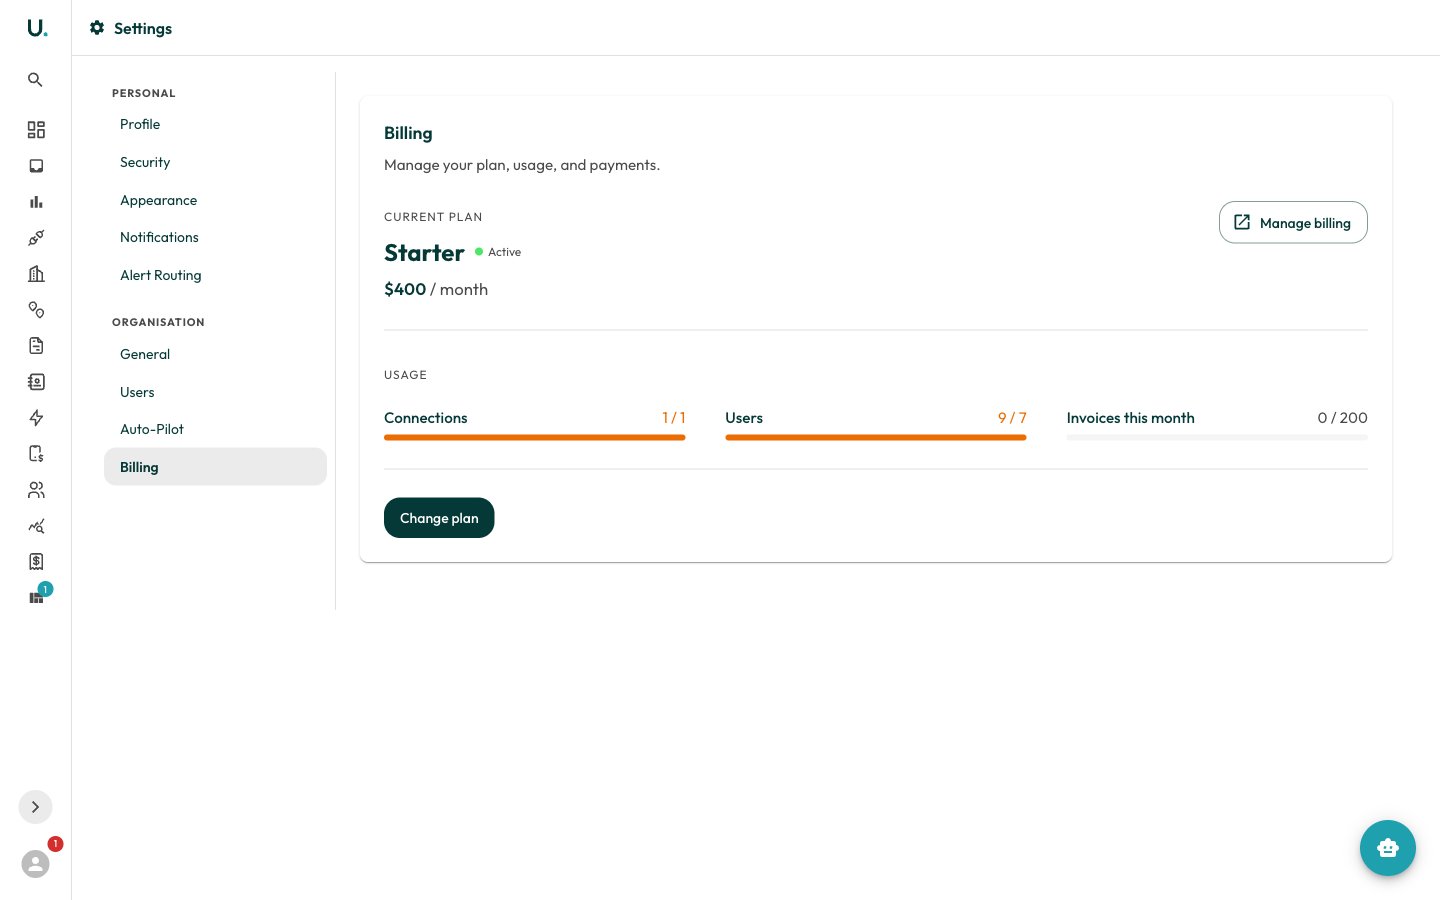Open the receipt dollar icon
The width and height of the screenshot is (1440, 900).
(36, 562)
